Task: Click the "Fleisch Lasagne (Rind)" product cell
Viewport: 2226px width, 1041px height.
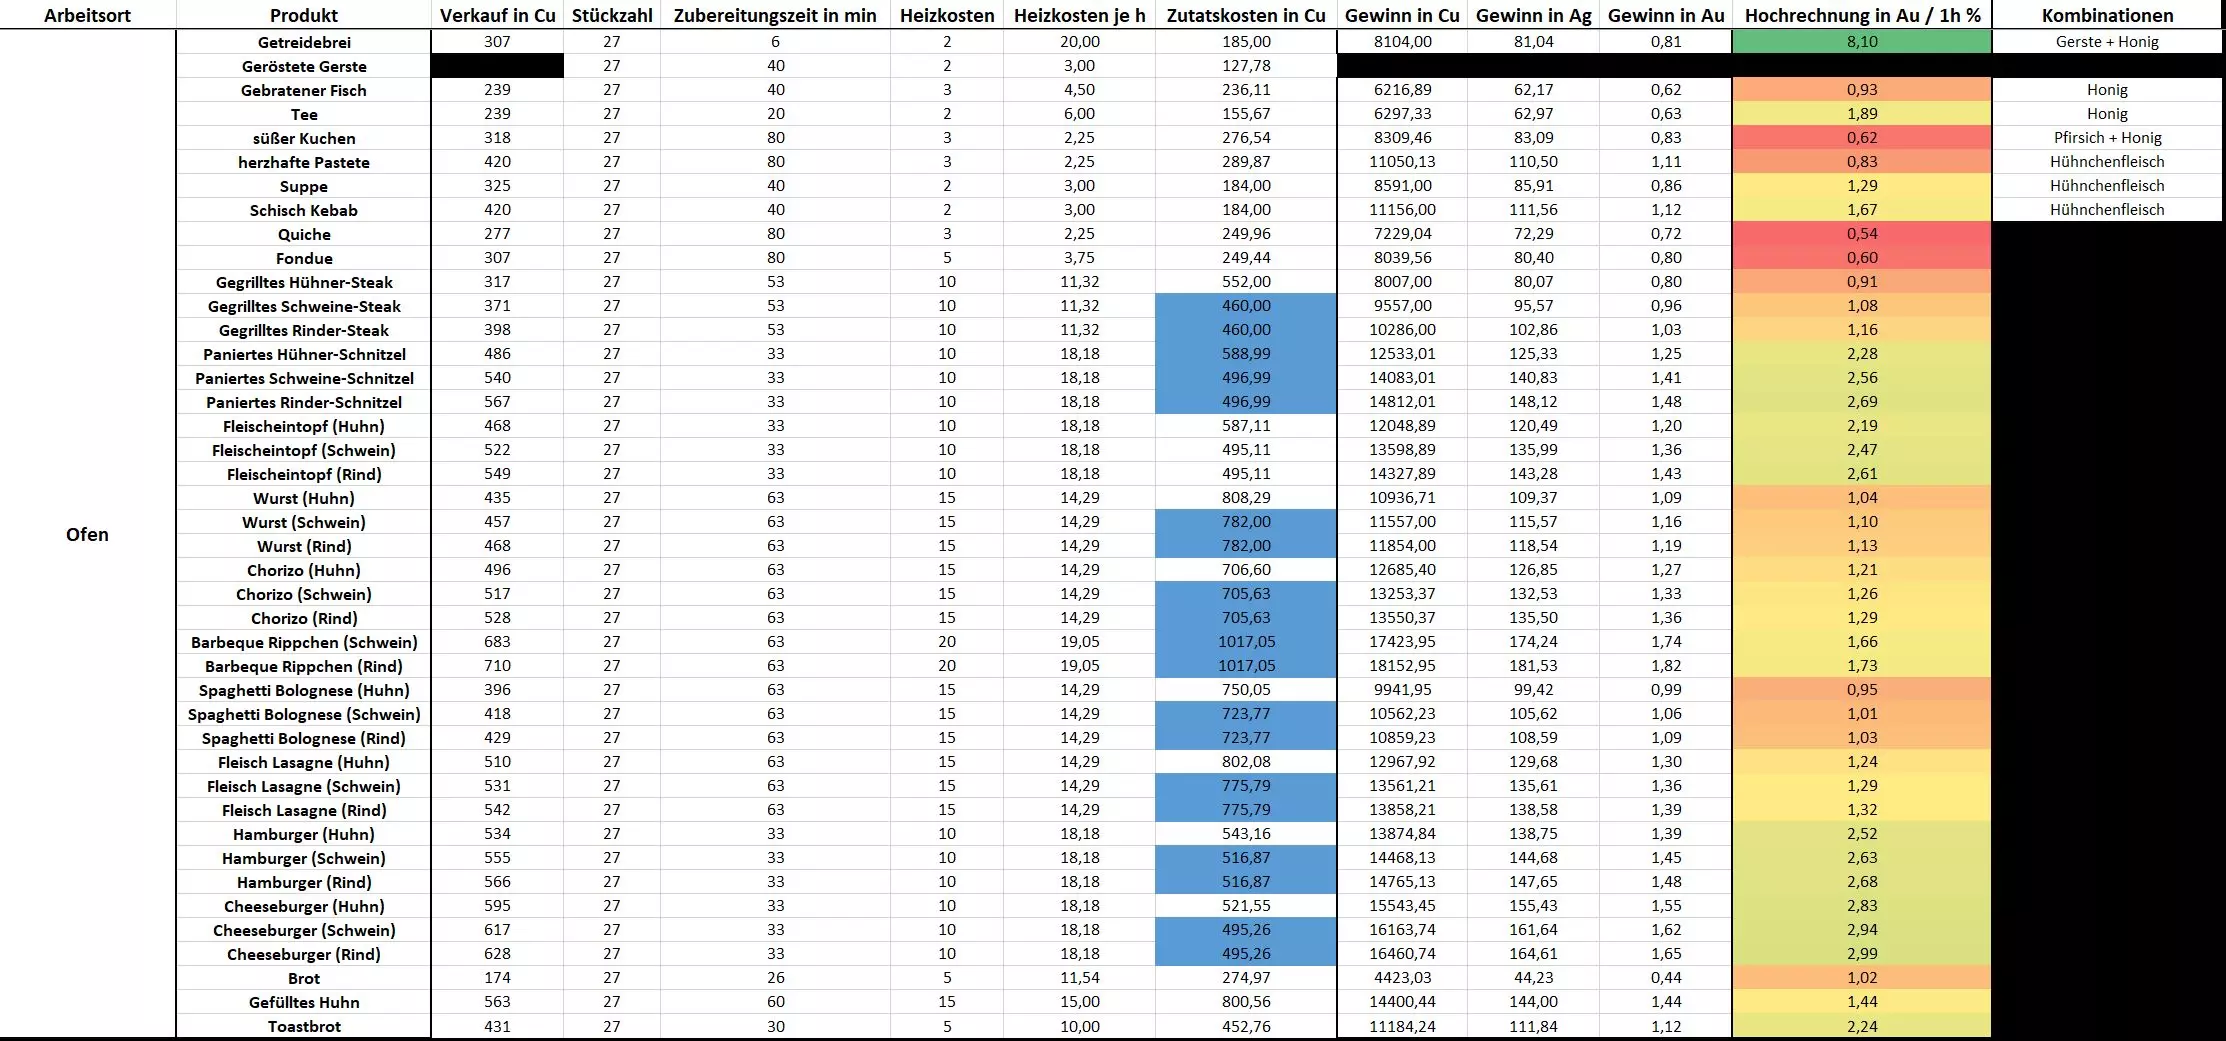Action: click(x=304, y=810)
